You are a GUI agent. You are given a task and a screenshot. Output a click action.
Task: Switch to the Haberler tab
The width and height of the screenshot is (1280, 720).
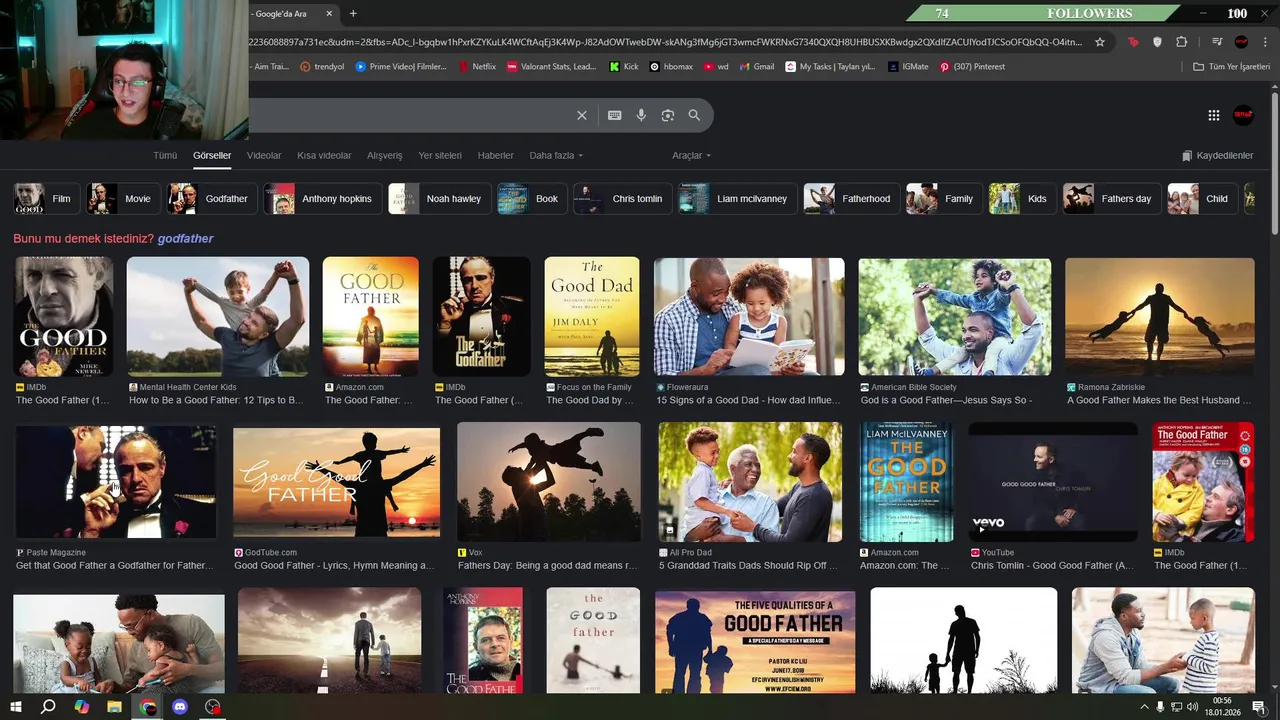(x=495, y=156)
